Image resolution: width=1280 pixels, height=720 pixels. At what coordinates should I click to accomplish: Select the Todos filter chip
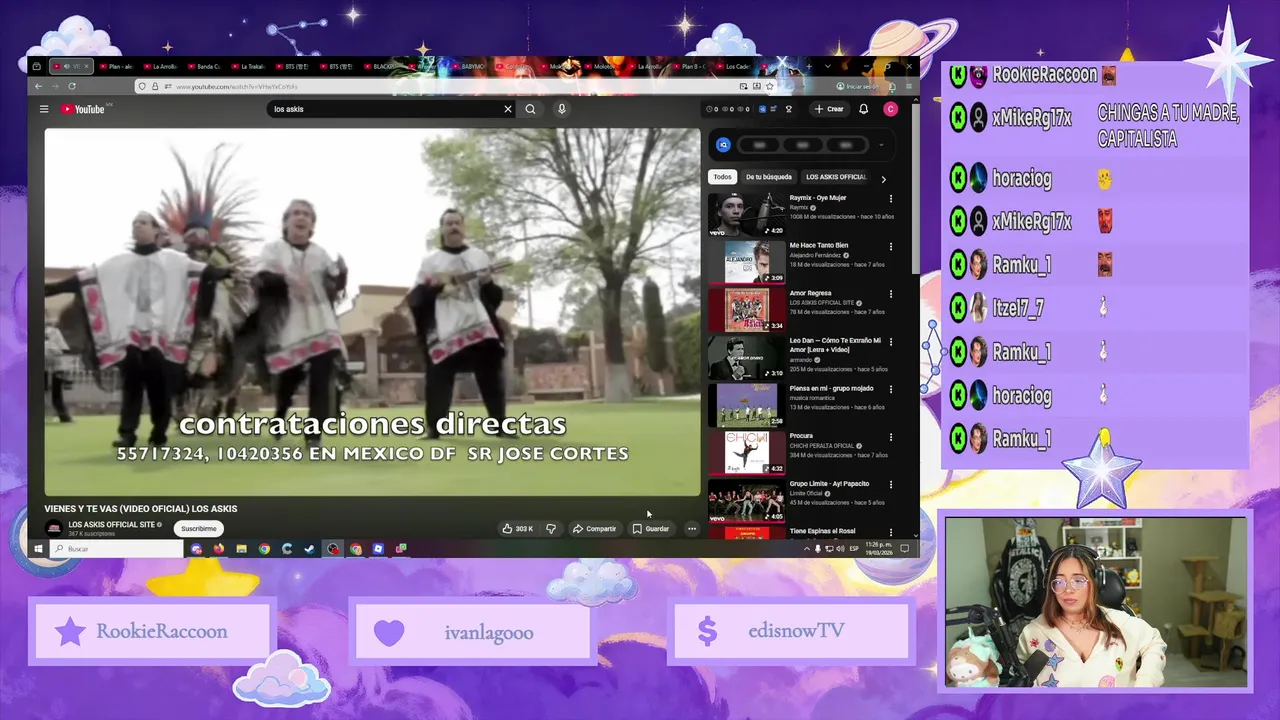(722, 177)
